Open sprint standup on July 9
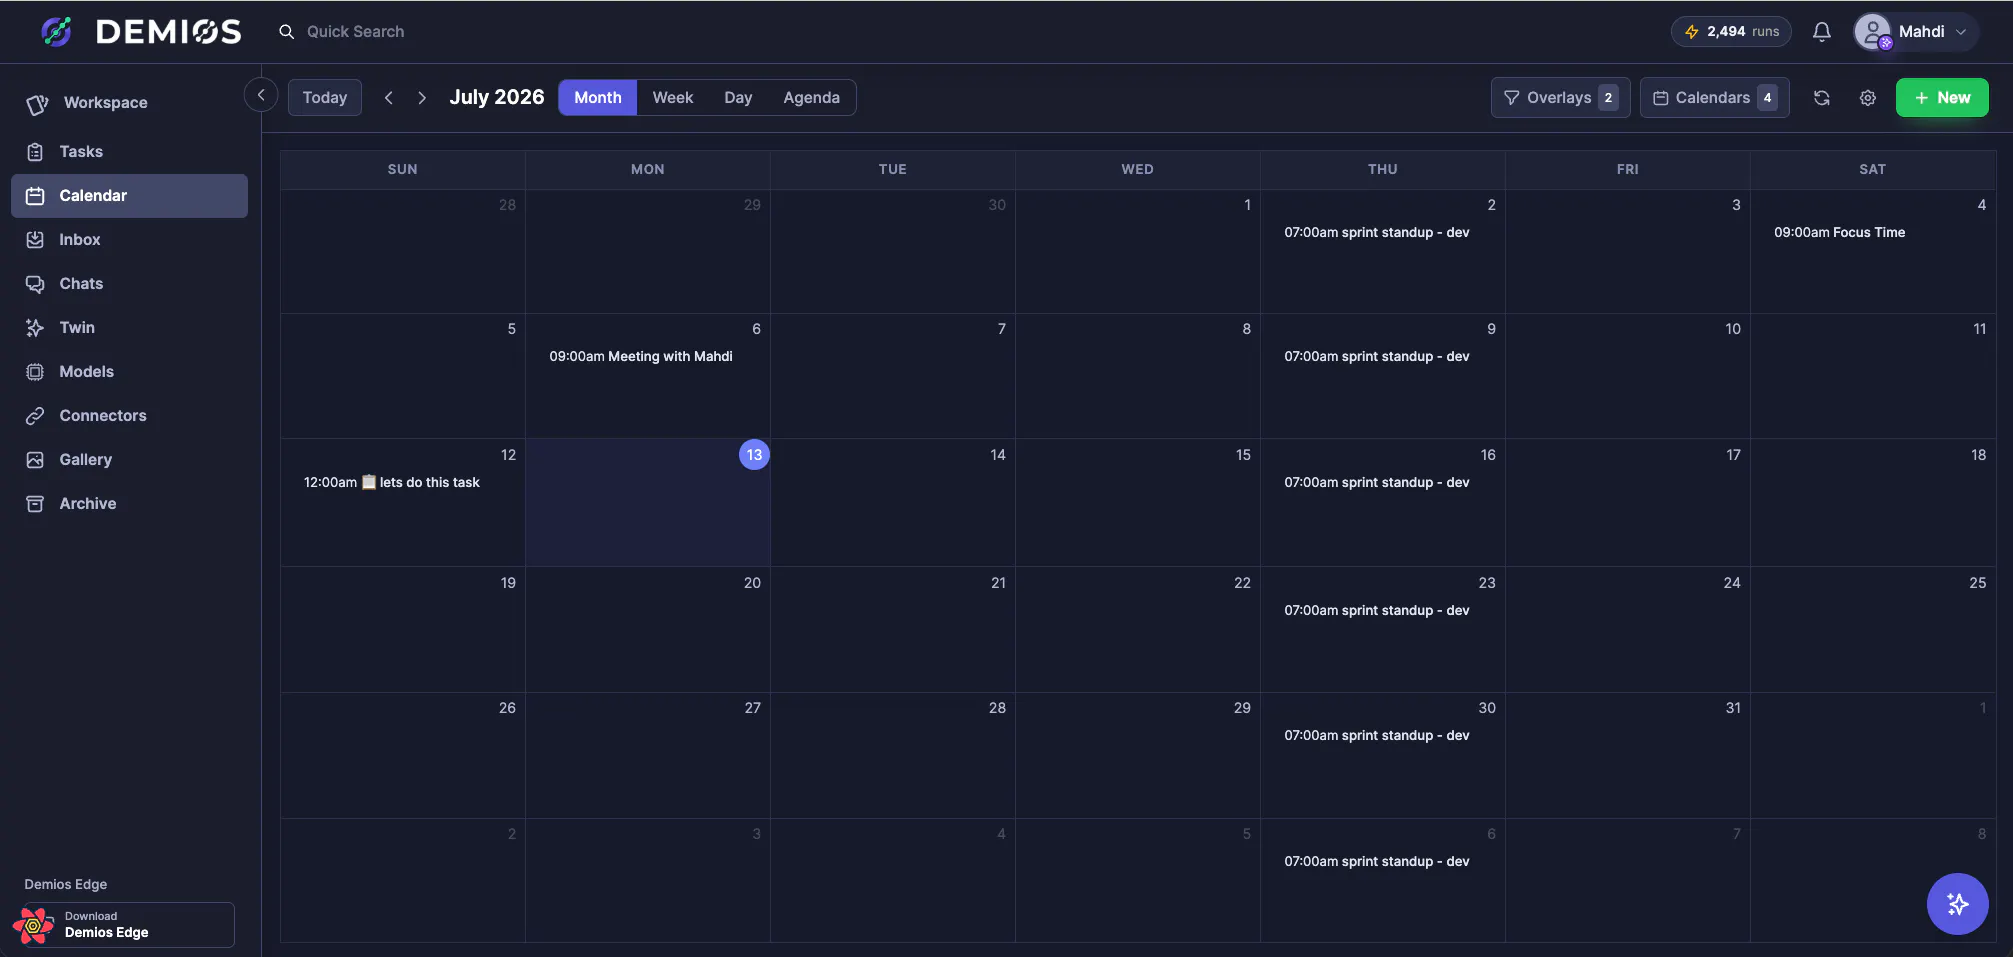This screenshot has width=2013, height=957. coord(1377,357)
